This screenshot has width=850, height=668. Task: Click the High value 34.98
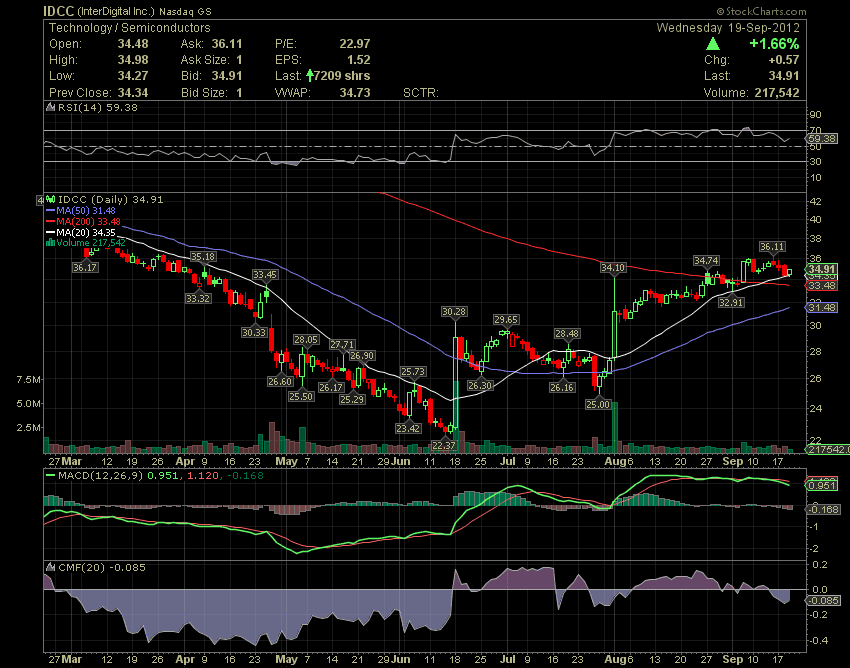point(133,60)
